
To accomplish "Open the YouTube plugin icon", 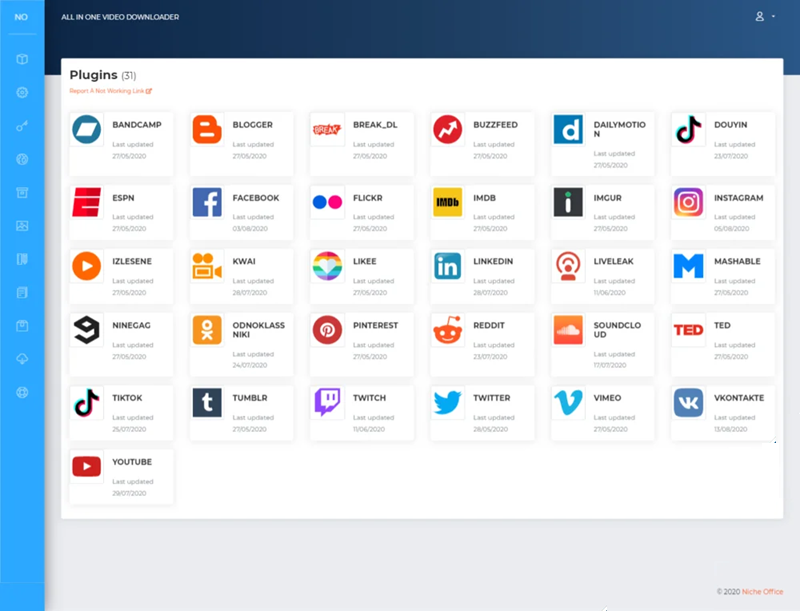I will 87,466.
